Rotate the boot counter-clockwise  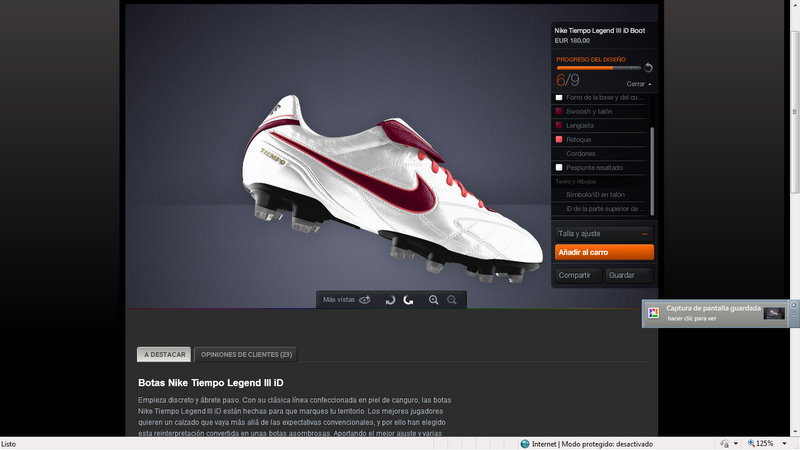[390, 300]
